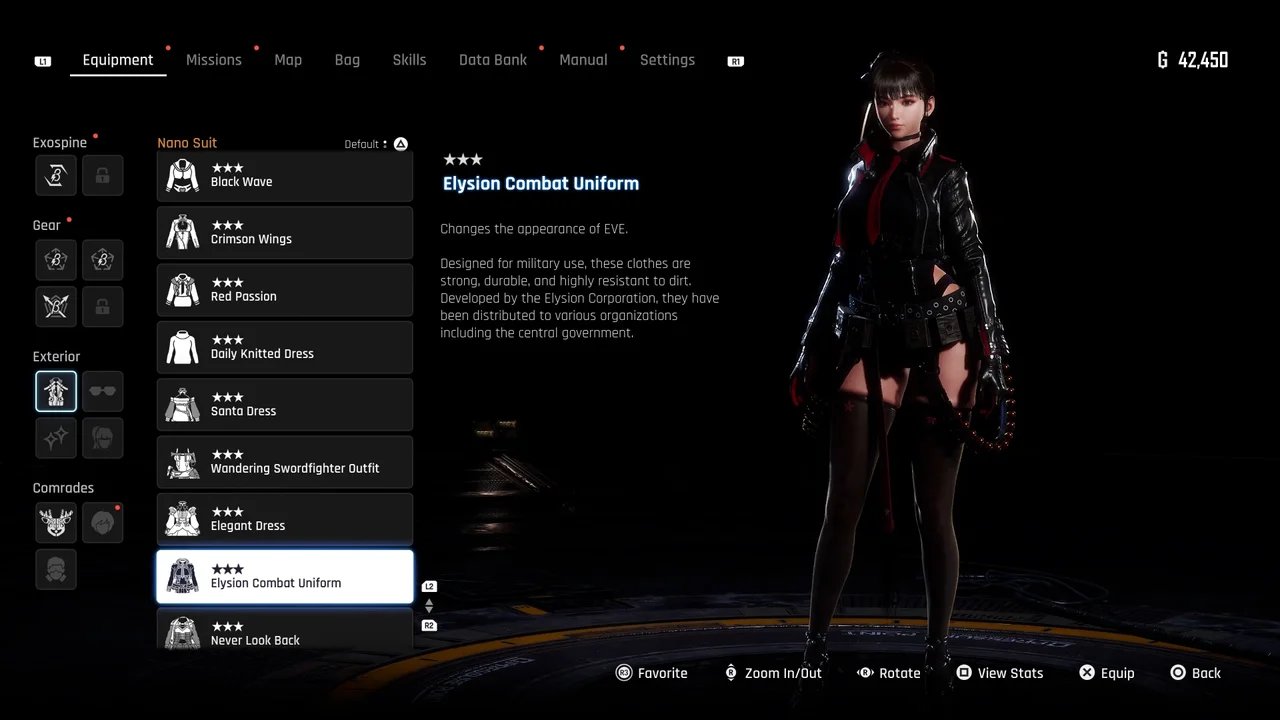Viewport: 1280px width, 720px height.
Task: Mark the suit as Favorite
Action: [x=652, y=673]
